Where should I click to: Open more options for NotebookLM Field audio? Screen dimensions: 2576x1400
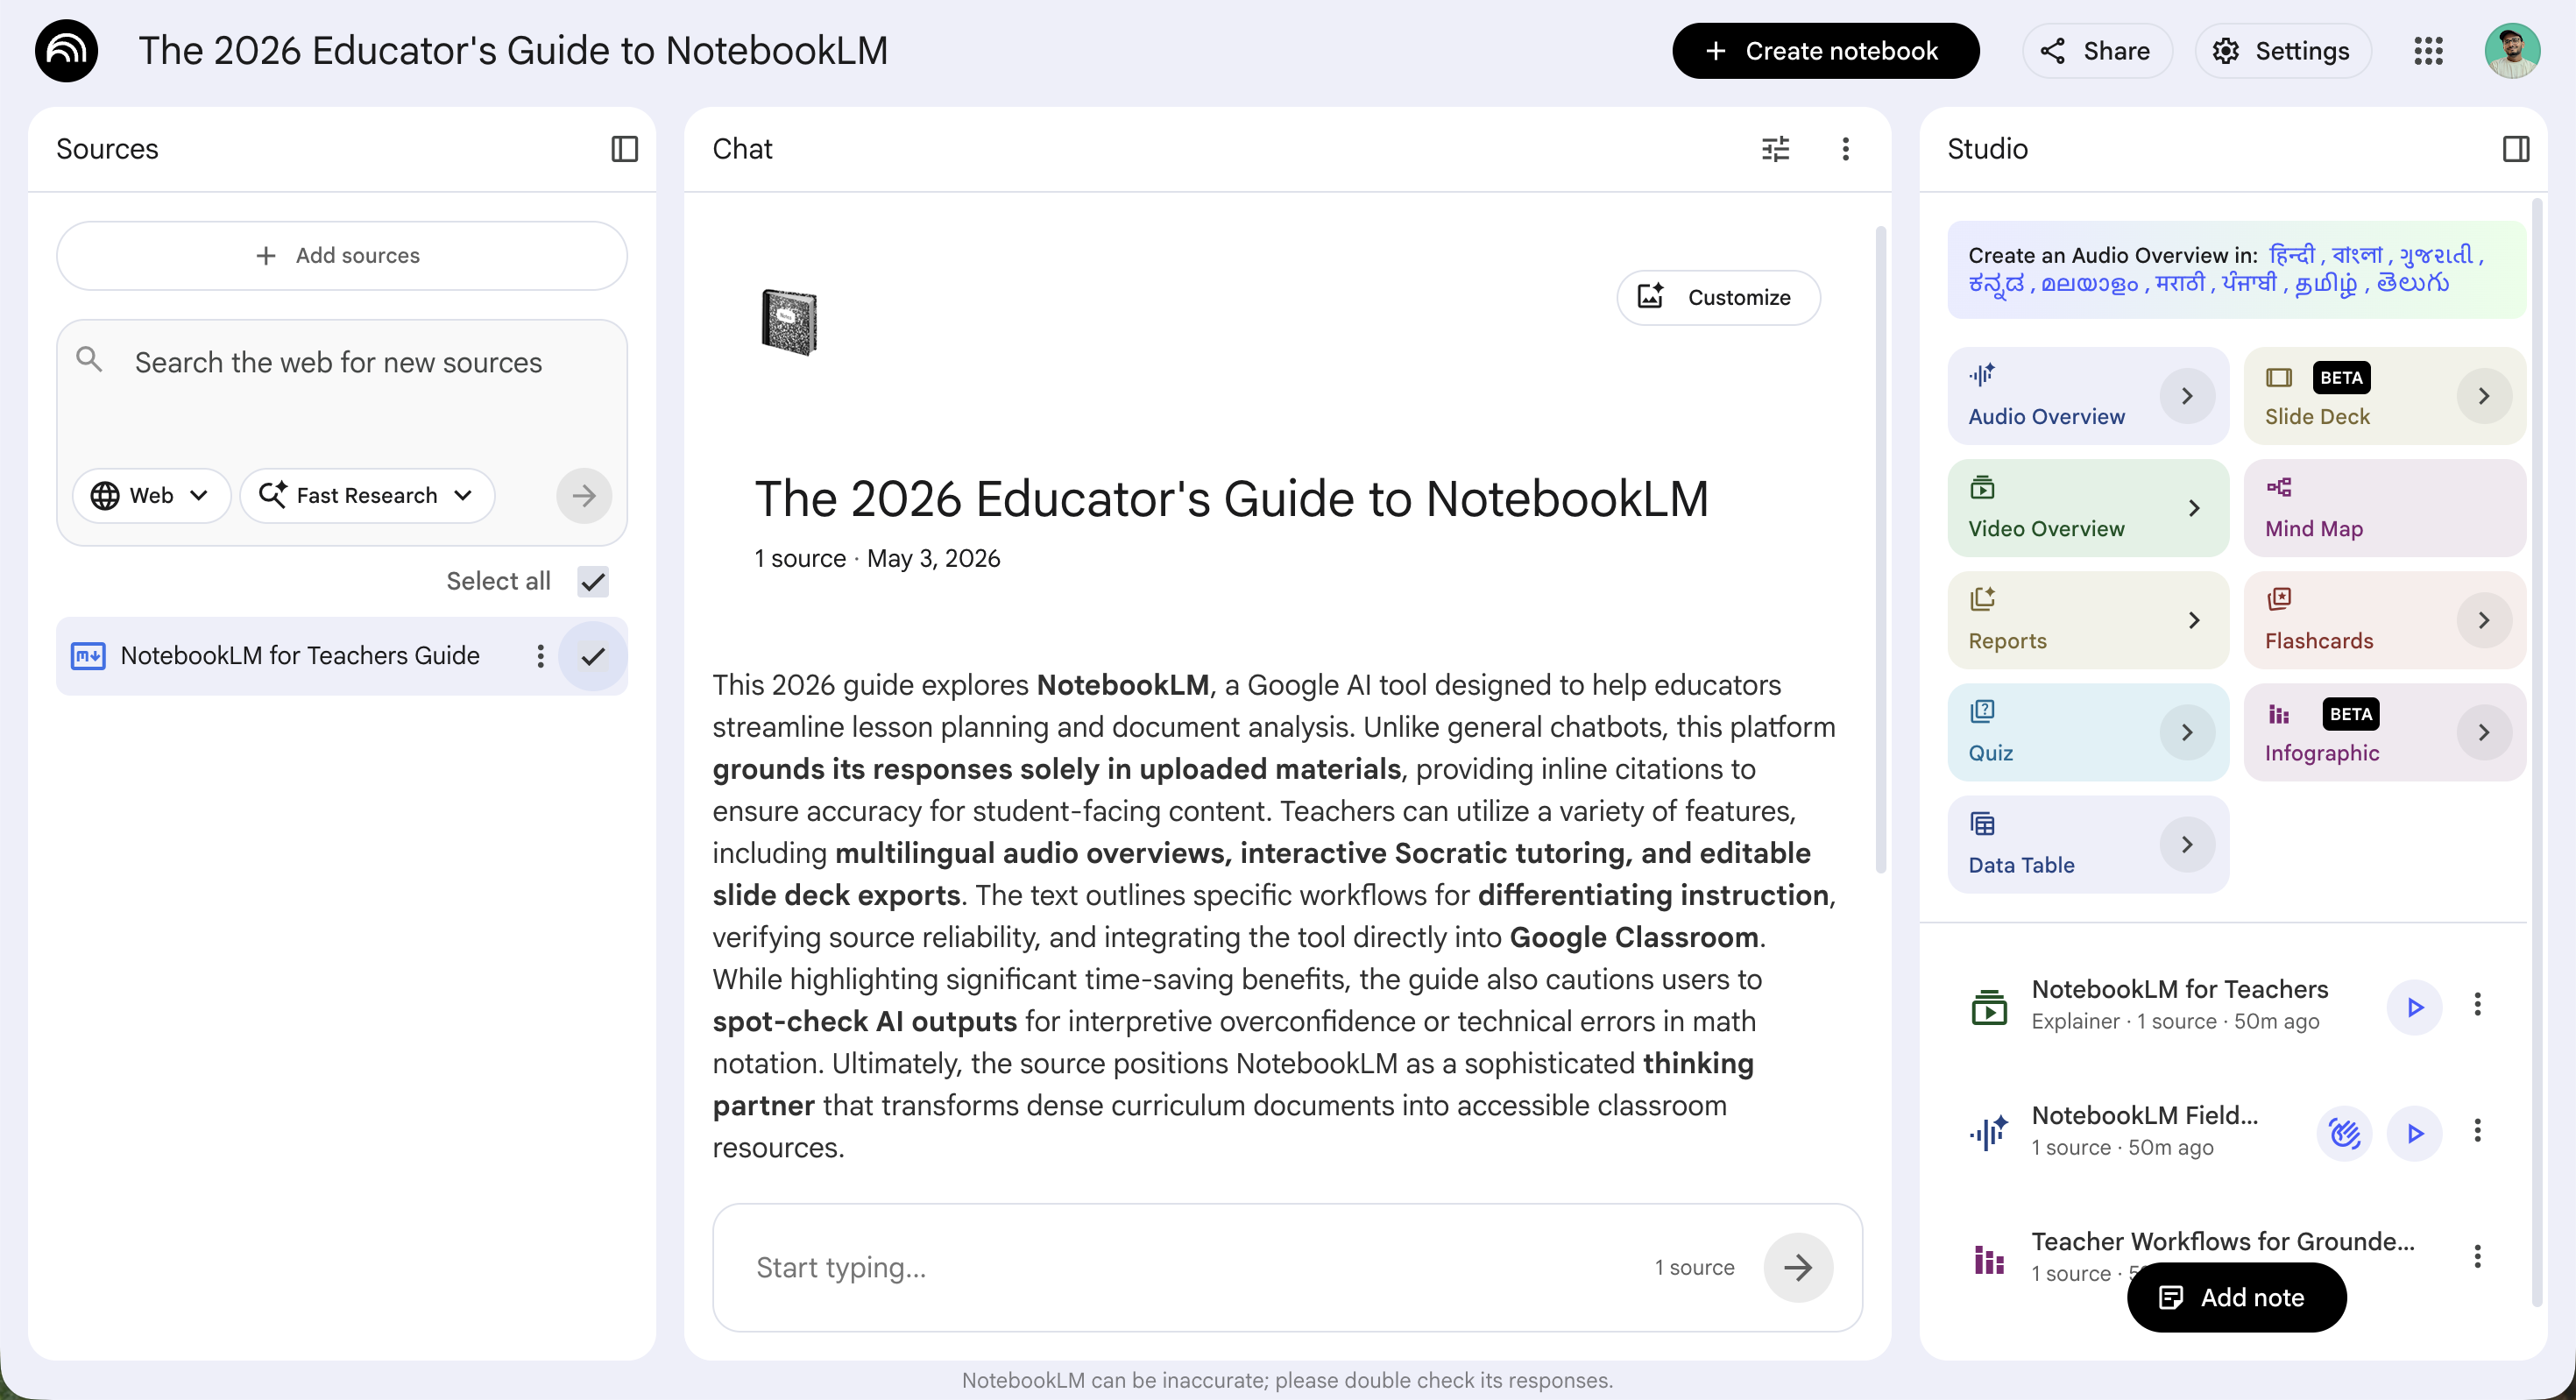click(x=2477, y=1130)
